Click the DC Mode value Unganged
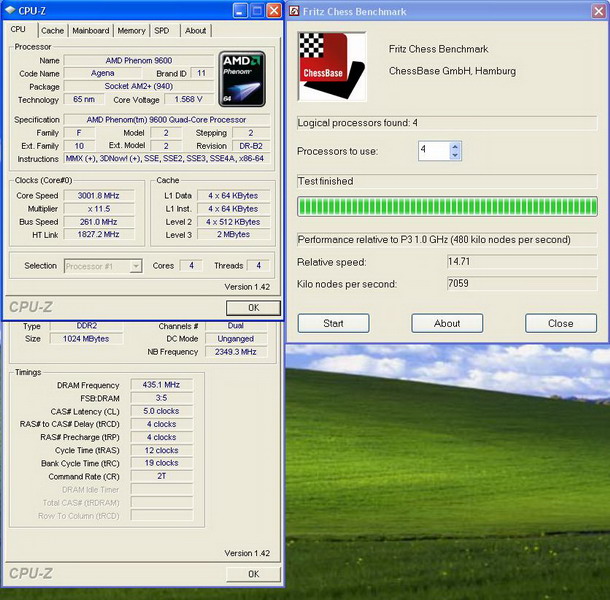The width and height of the screenshot is (610, 600). pos(236,339)
